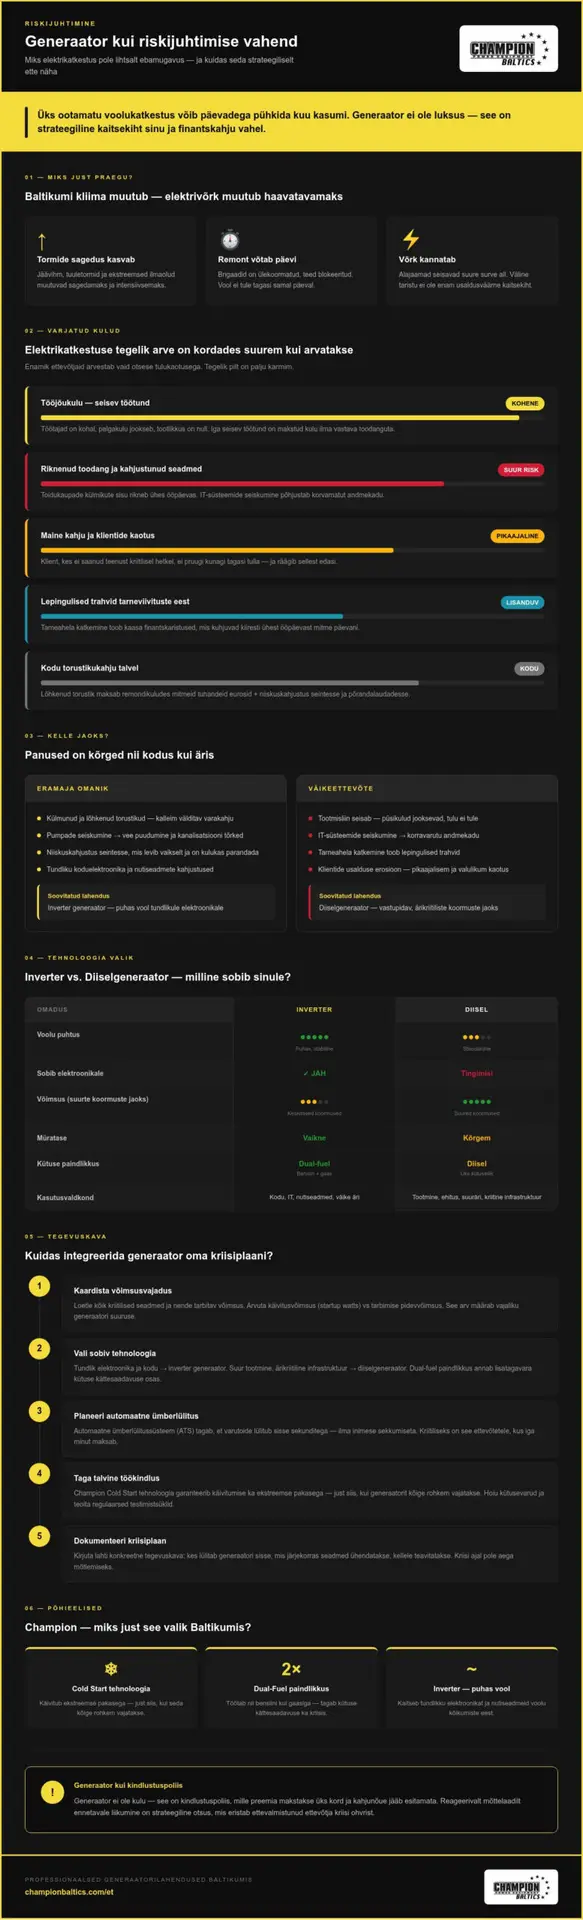Click the exclamation icon beside Generaator kui kindlustuspoliis

[52, 1793]
